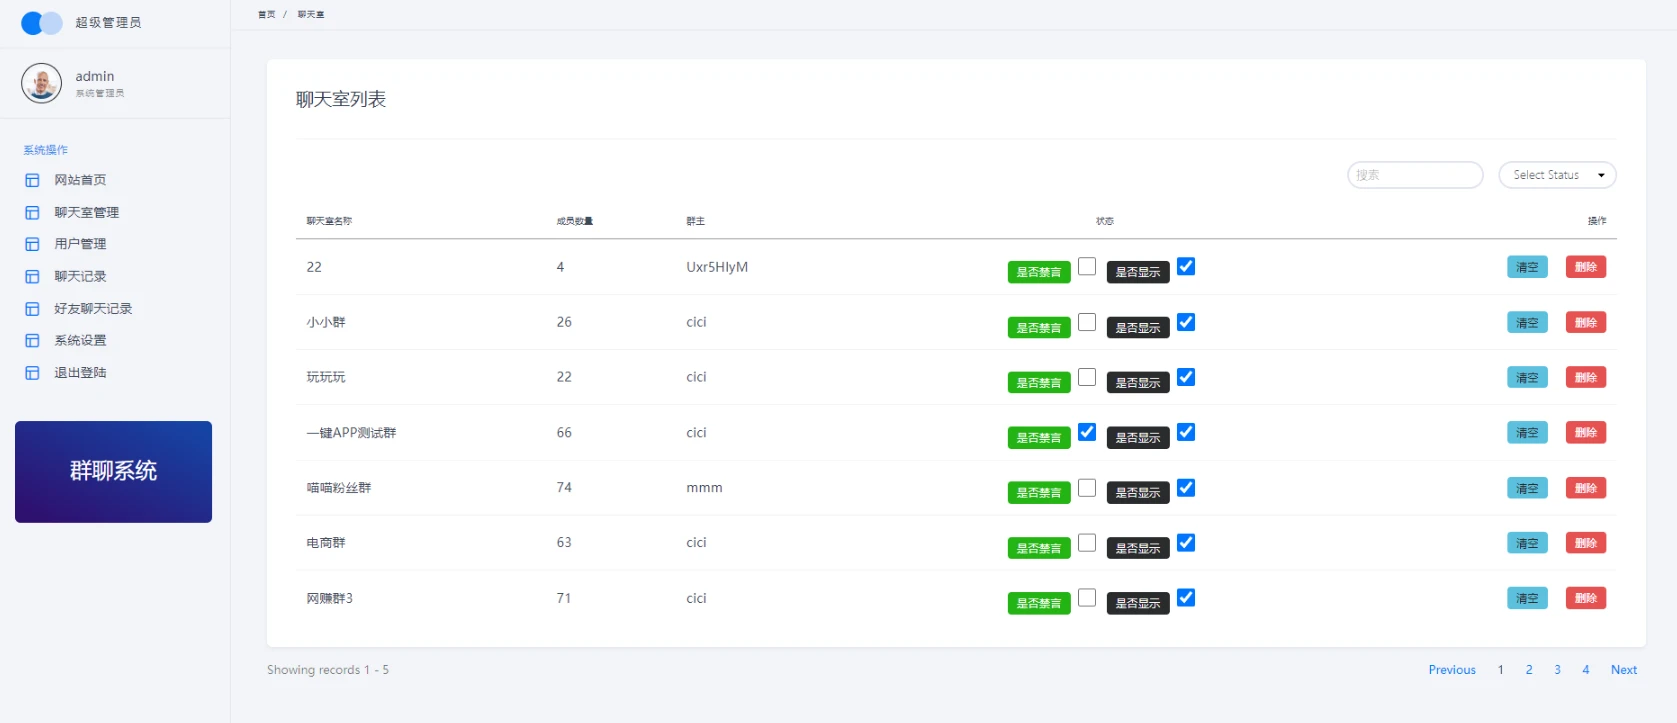This screenshot has height=723, width=1677.
Task: Open the Select Status dropdown
Action: (1557, 175)
